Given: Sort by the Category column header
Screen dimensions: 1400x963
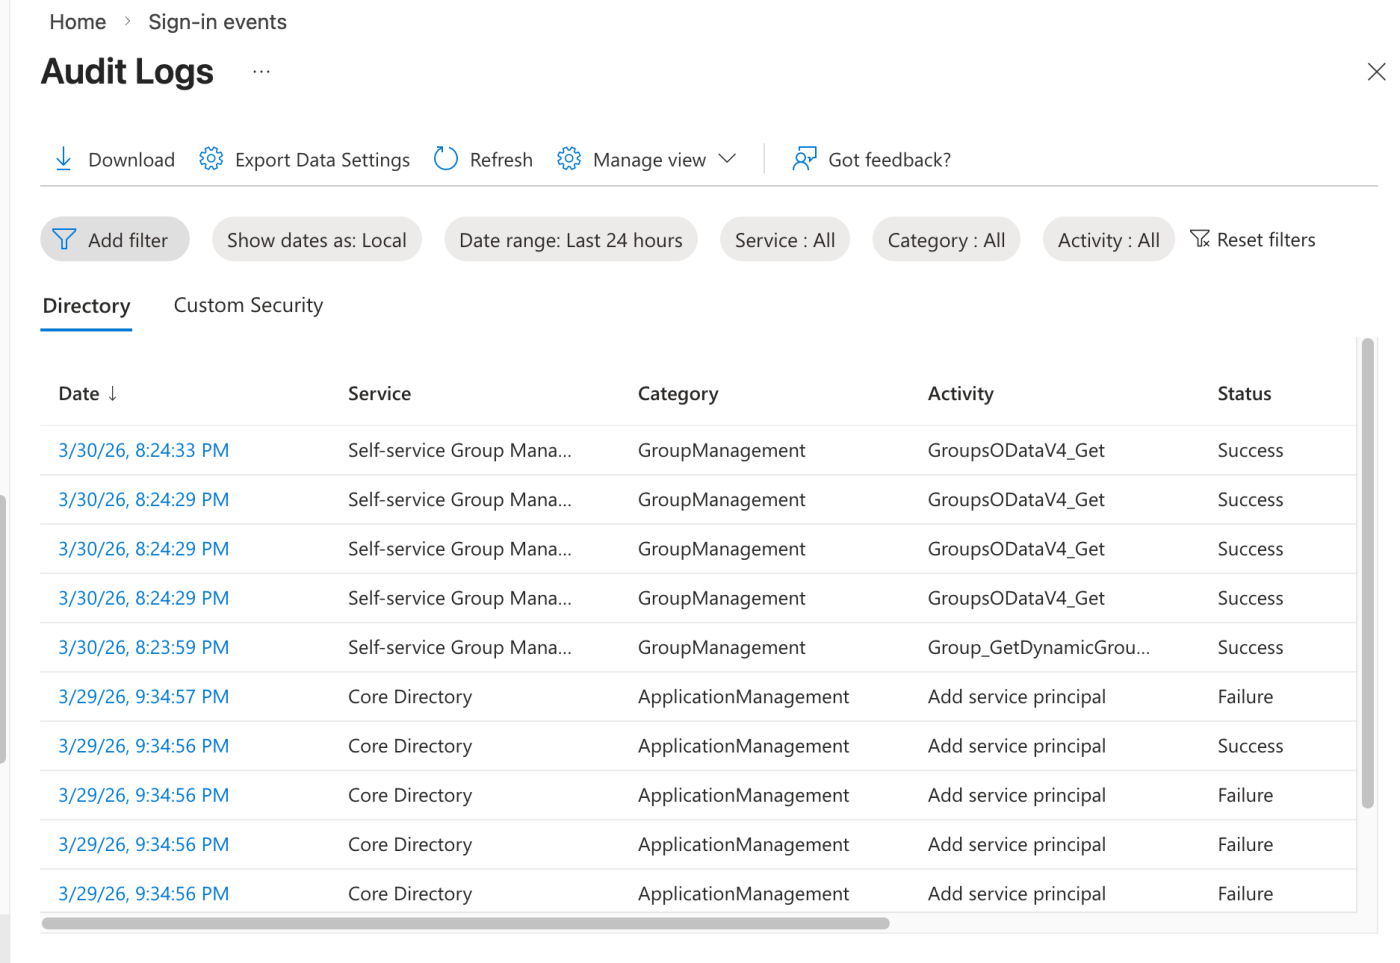Looking at the screenshot, I should tap(678, 394).
